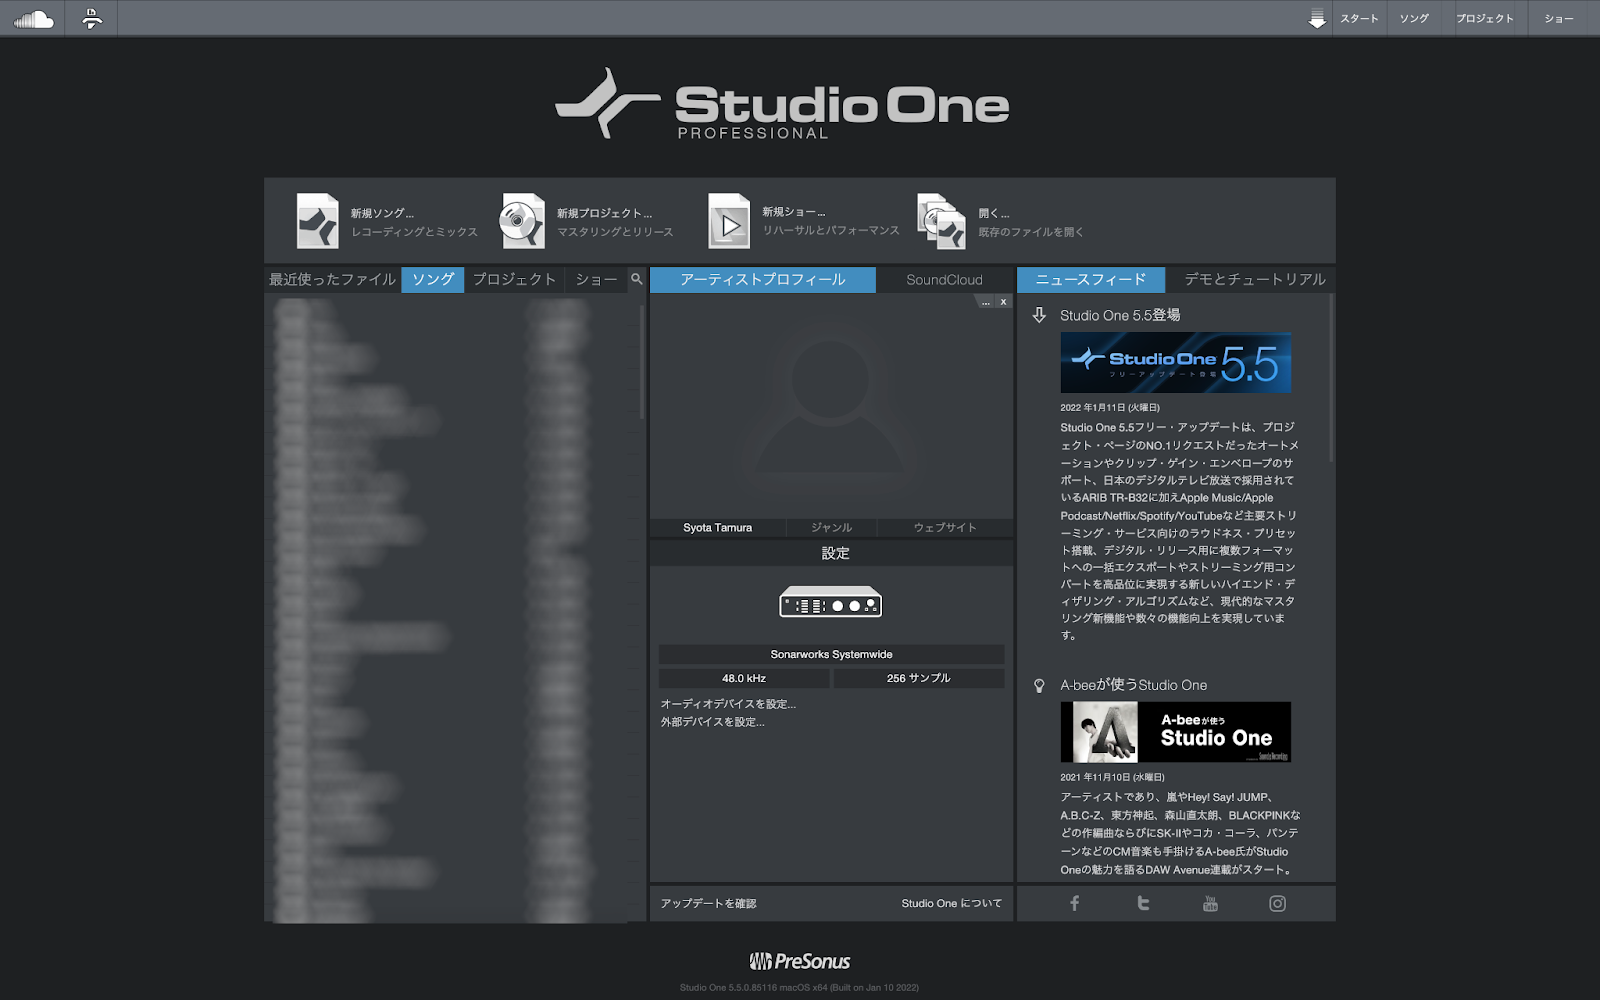Click the search magnifier in recent files
Viewport: 1600px width, 1000px height.
[x=637, y=279]
